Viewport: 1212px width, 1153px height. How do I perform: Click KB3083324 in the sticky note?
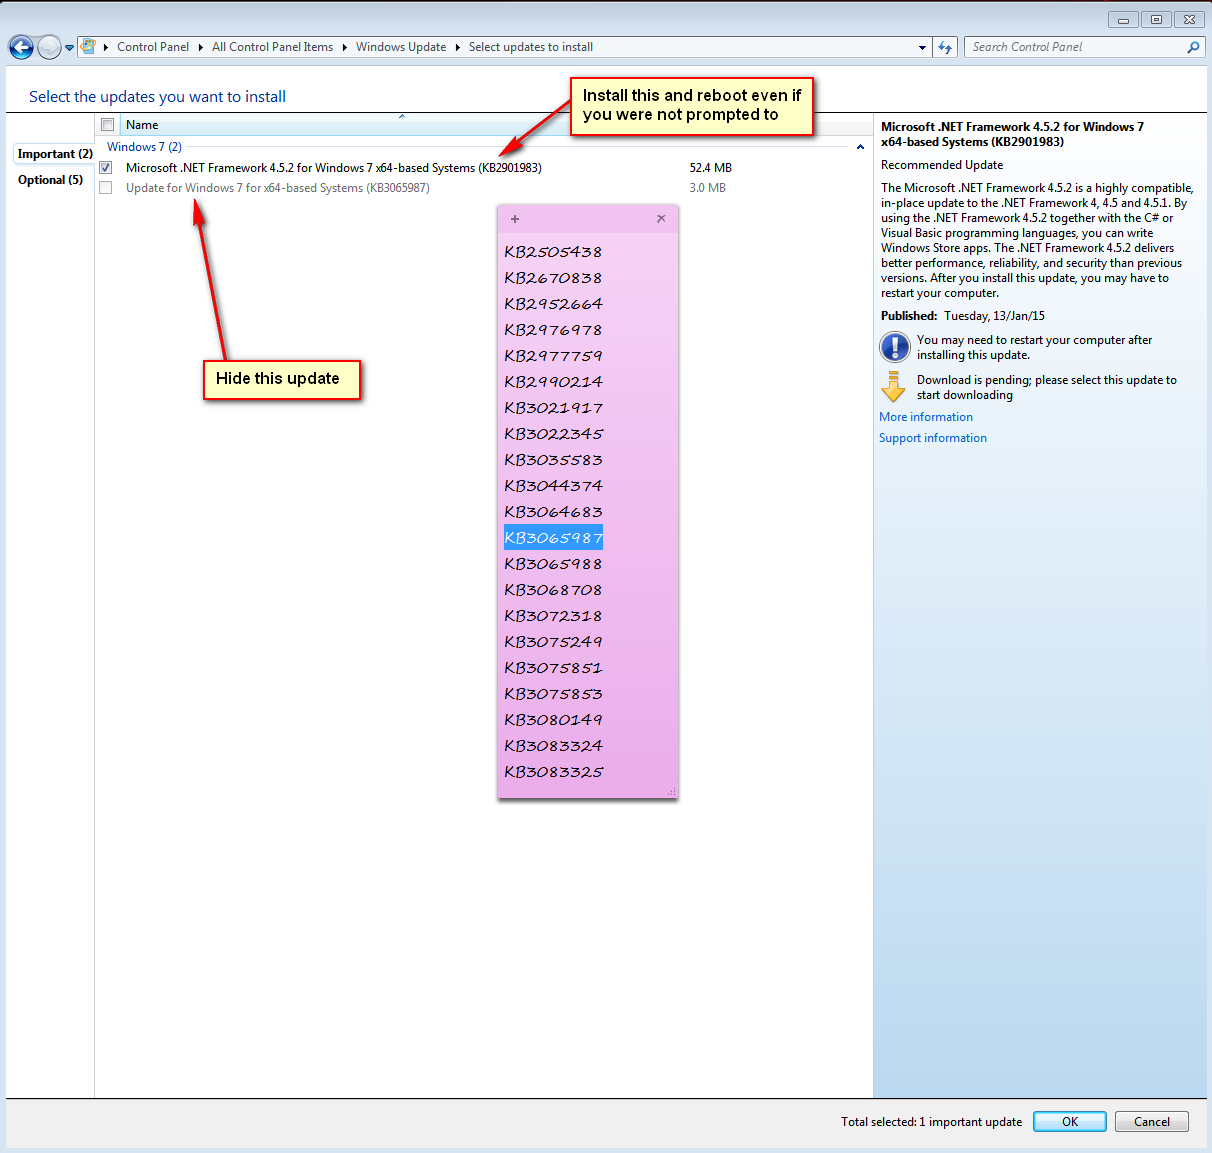pyautogui.click(x=553, y=746)
